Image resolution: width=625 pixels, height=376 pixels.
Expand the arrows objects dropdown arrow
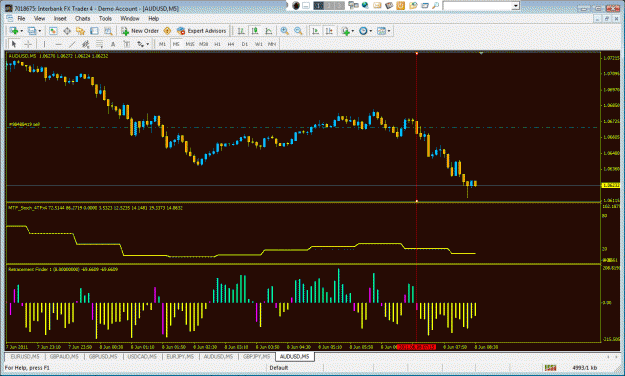pyautogui.click(x=148, y=44)
